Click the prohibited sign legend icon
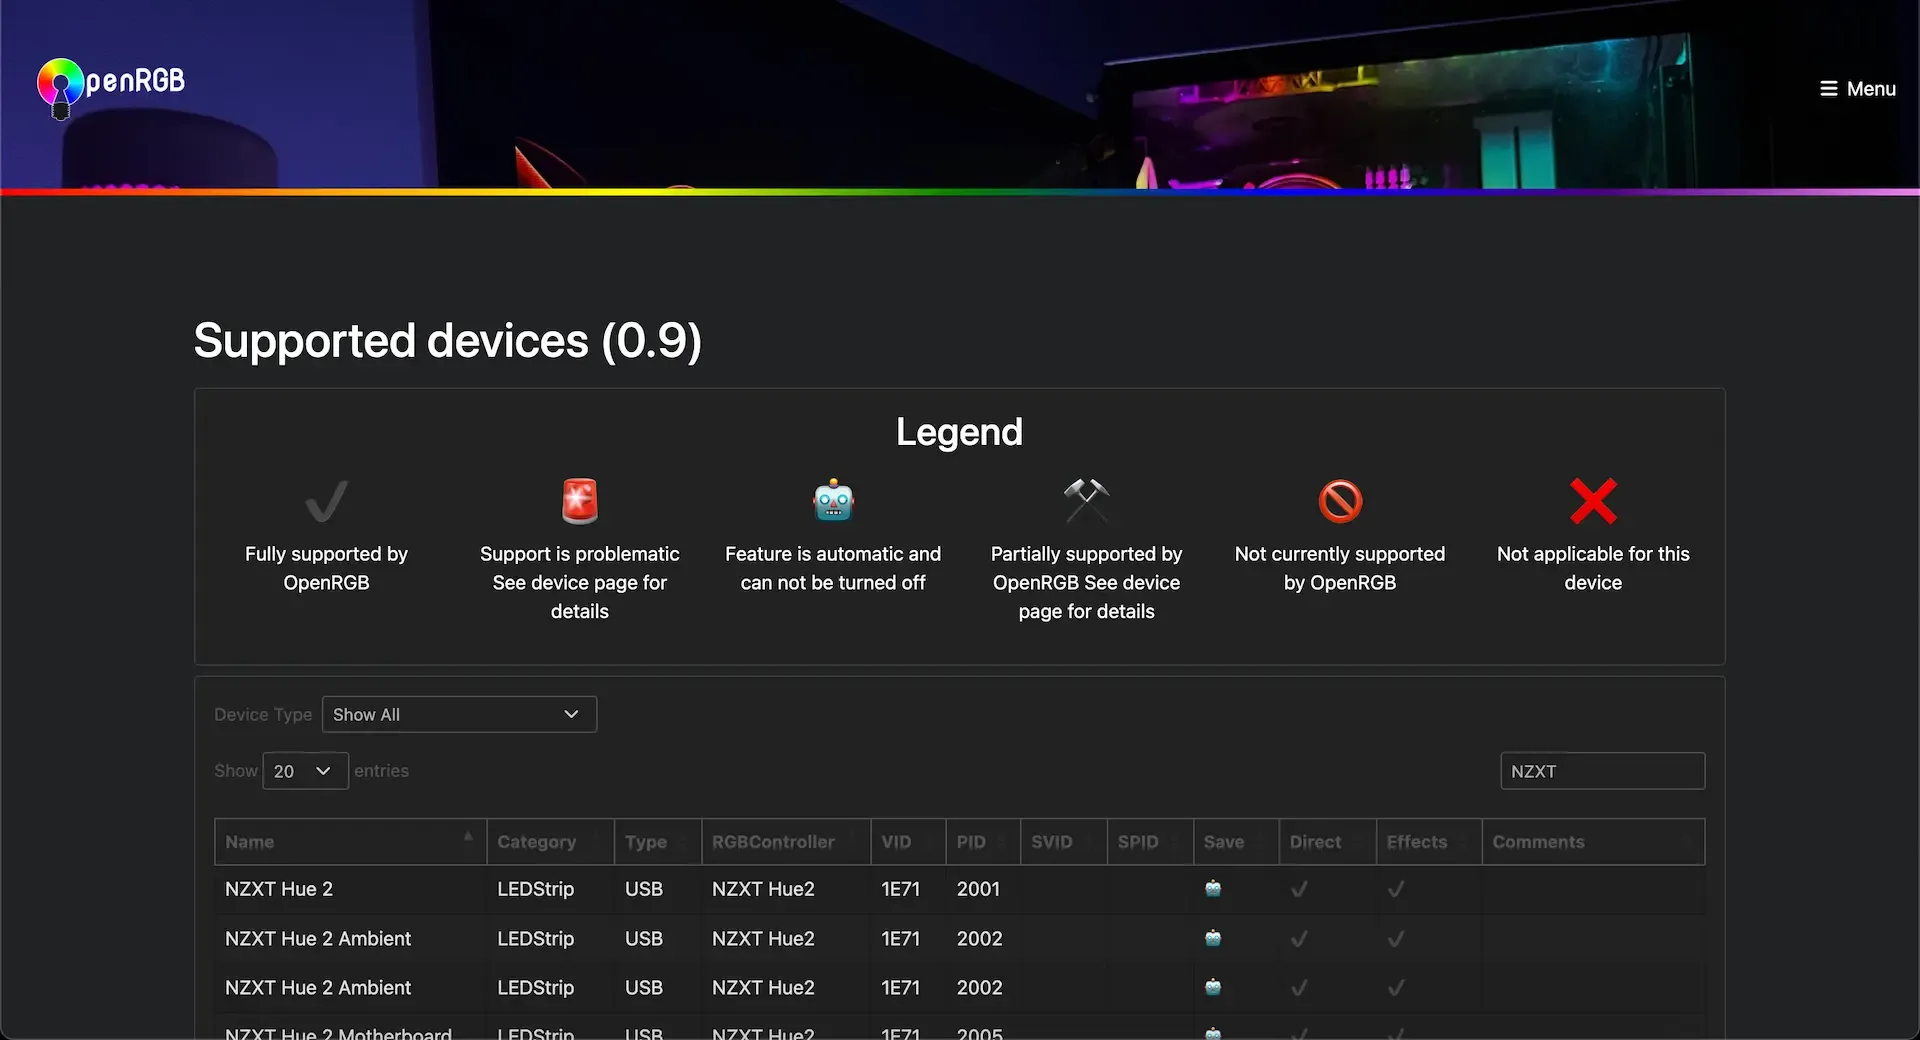The height and width of the screenshot is (1040, 1920). [x=1340, y=501]
